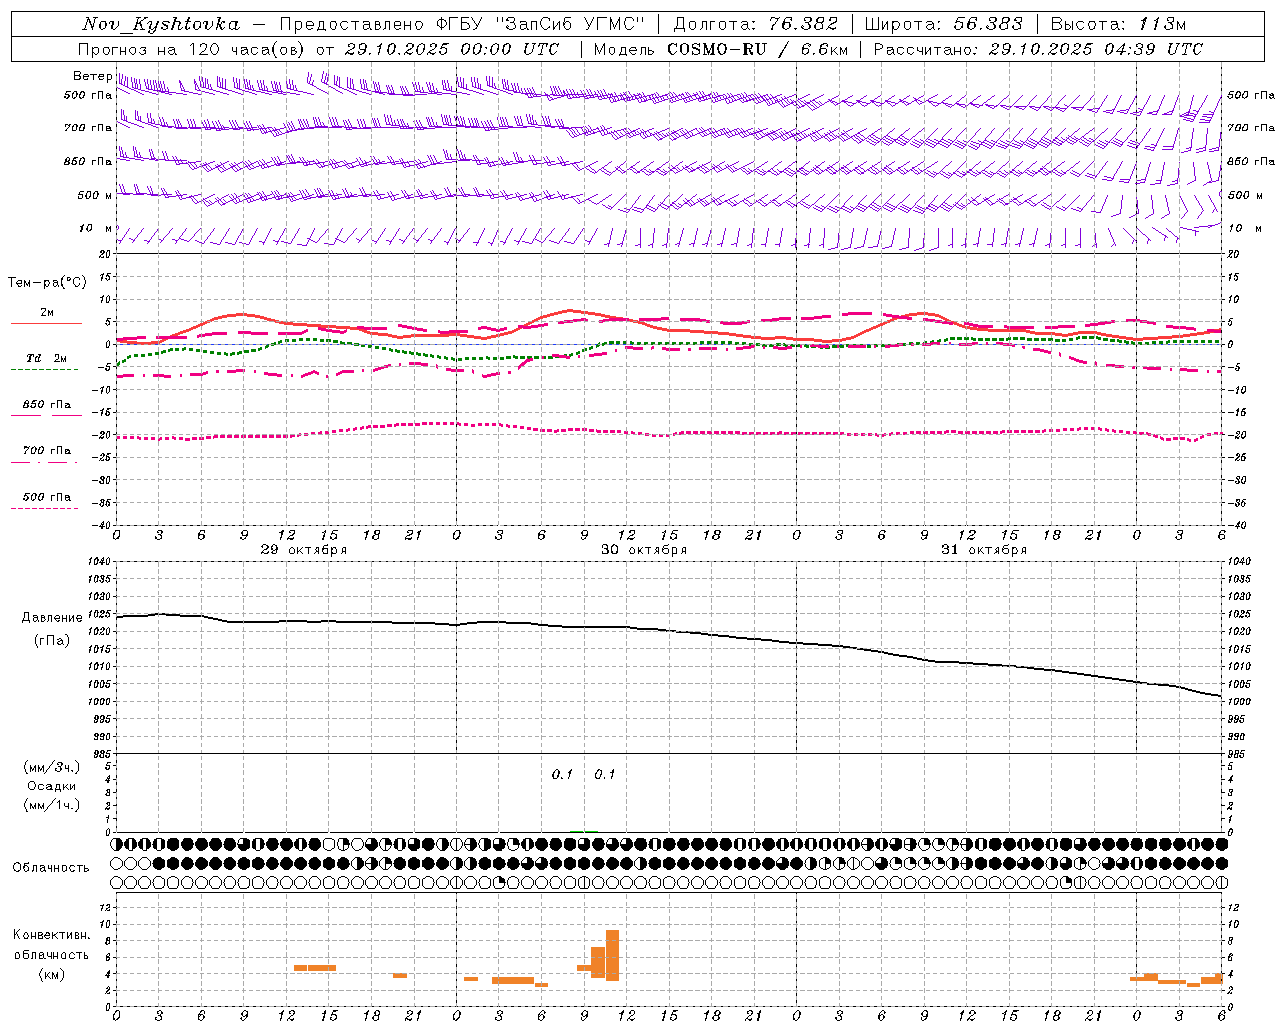Viewport: 1280px width, 1024px height.
Task: Click 'Предоставлено ФГБУ "ЗапСиб УГМС"' text
Action: coord(462,24)
